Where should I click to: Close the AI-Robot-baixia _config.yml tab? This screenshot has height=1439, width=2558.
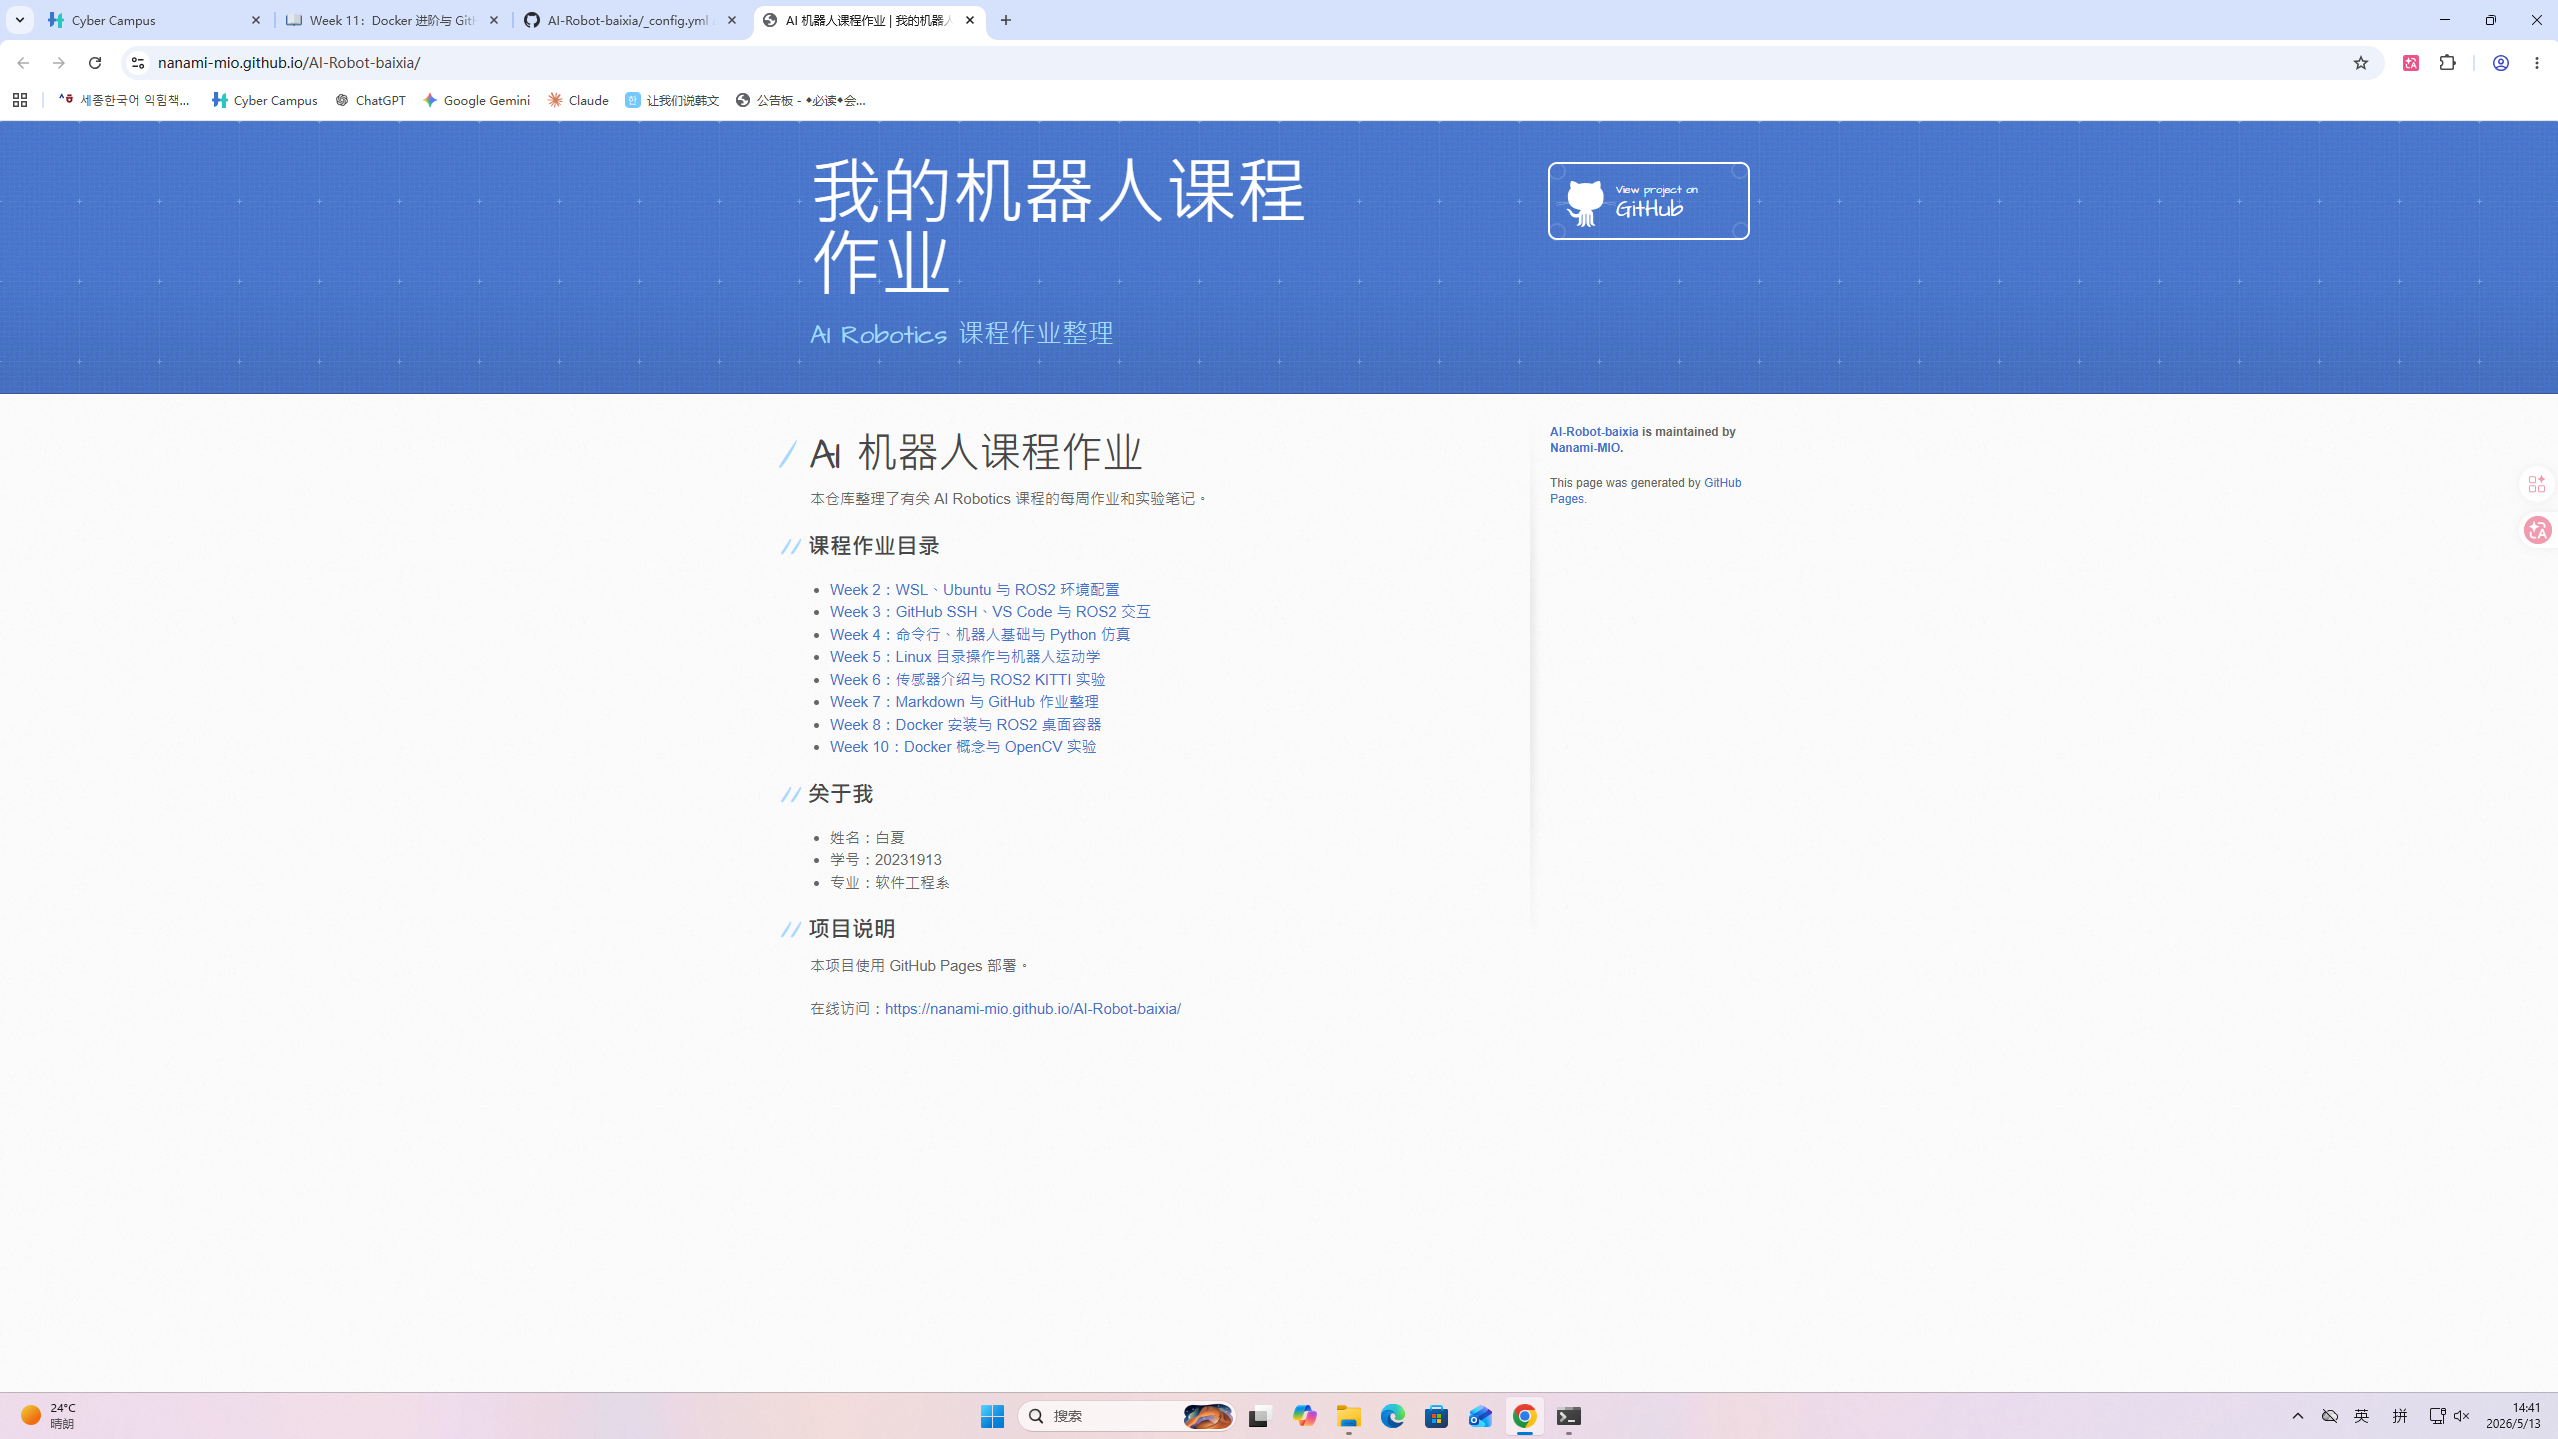(x=732, y=20)
